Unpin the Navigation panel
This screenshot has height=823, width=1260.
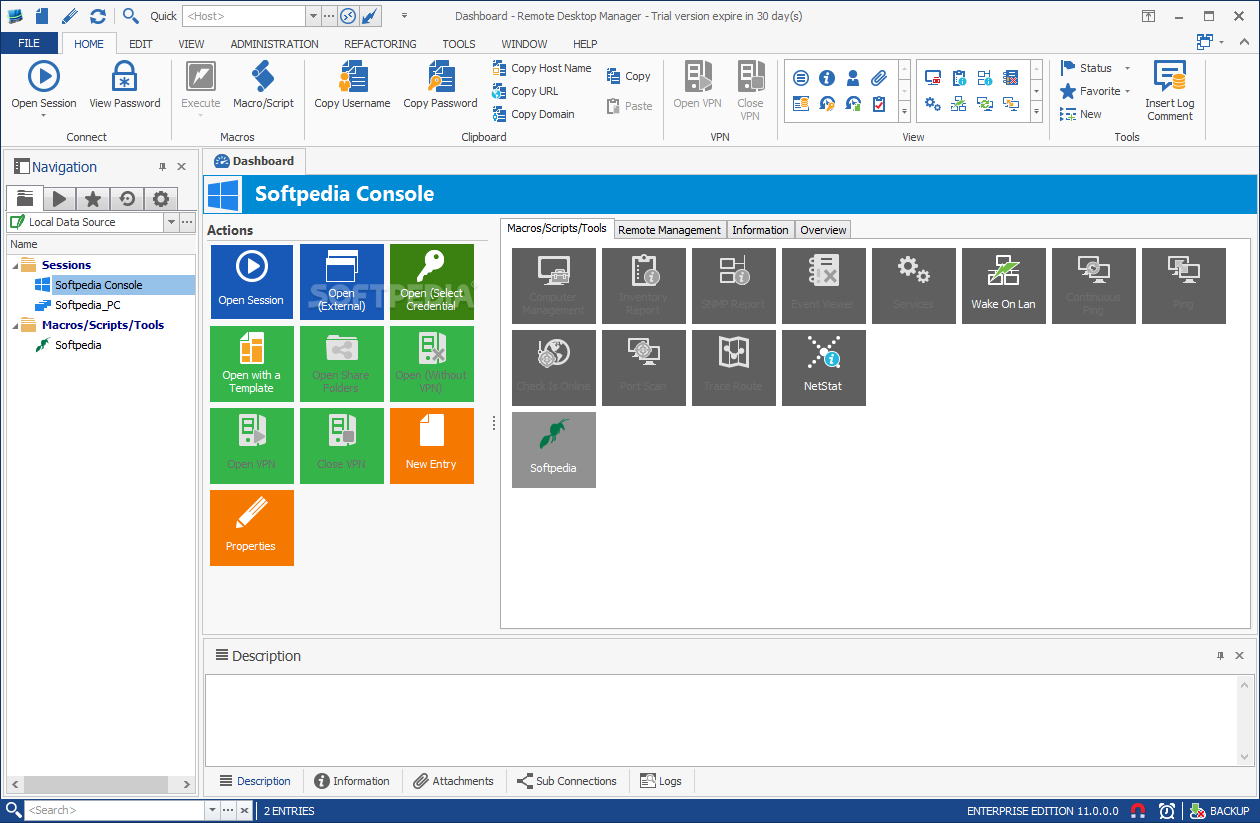164,166
